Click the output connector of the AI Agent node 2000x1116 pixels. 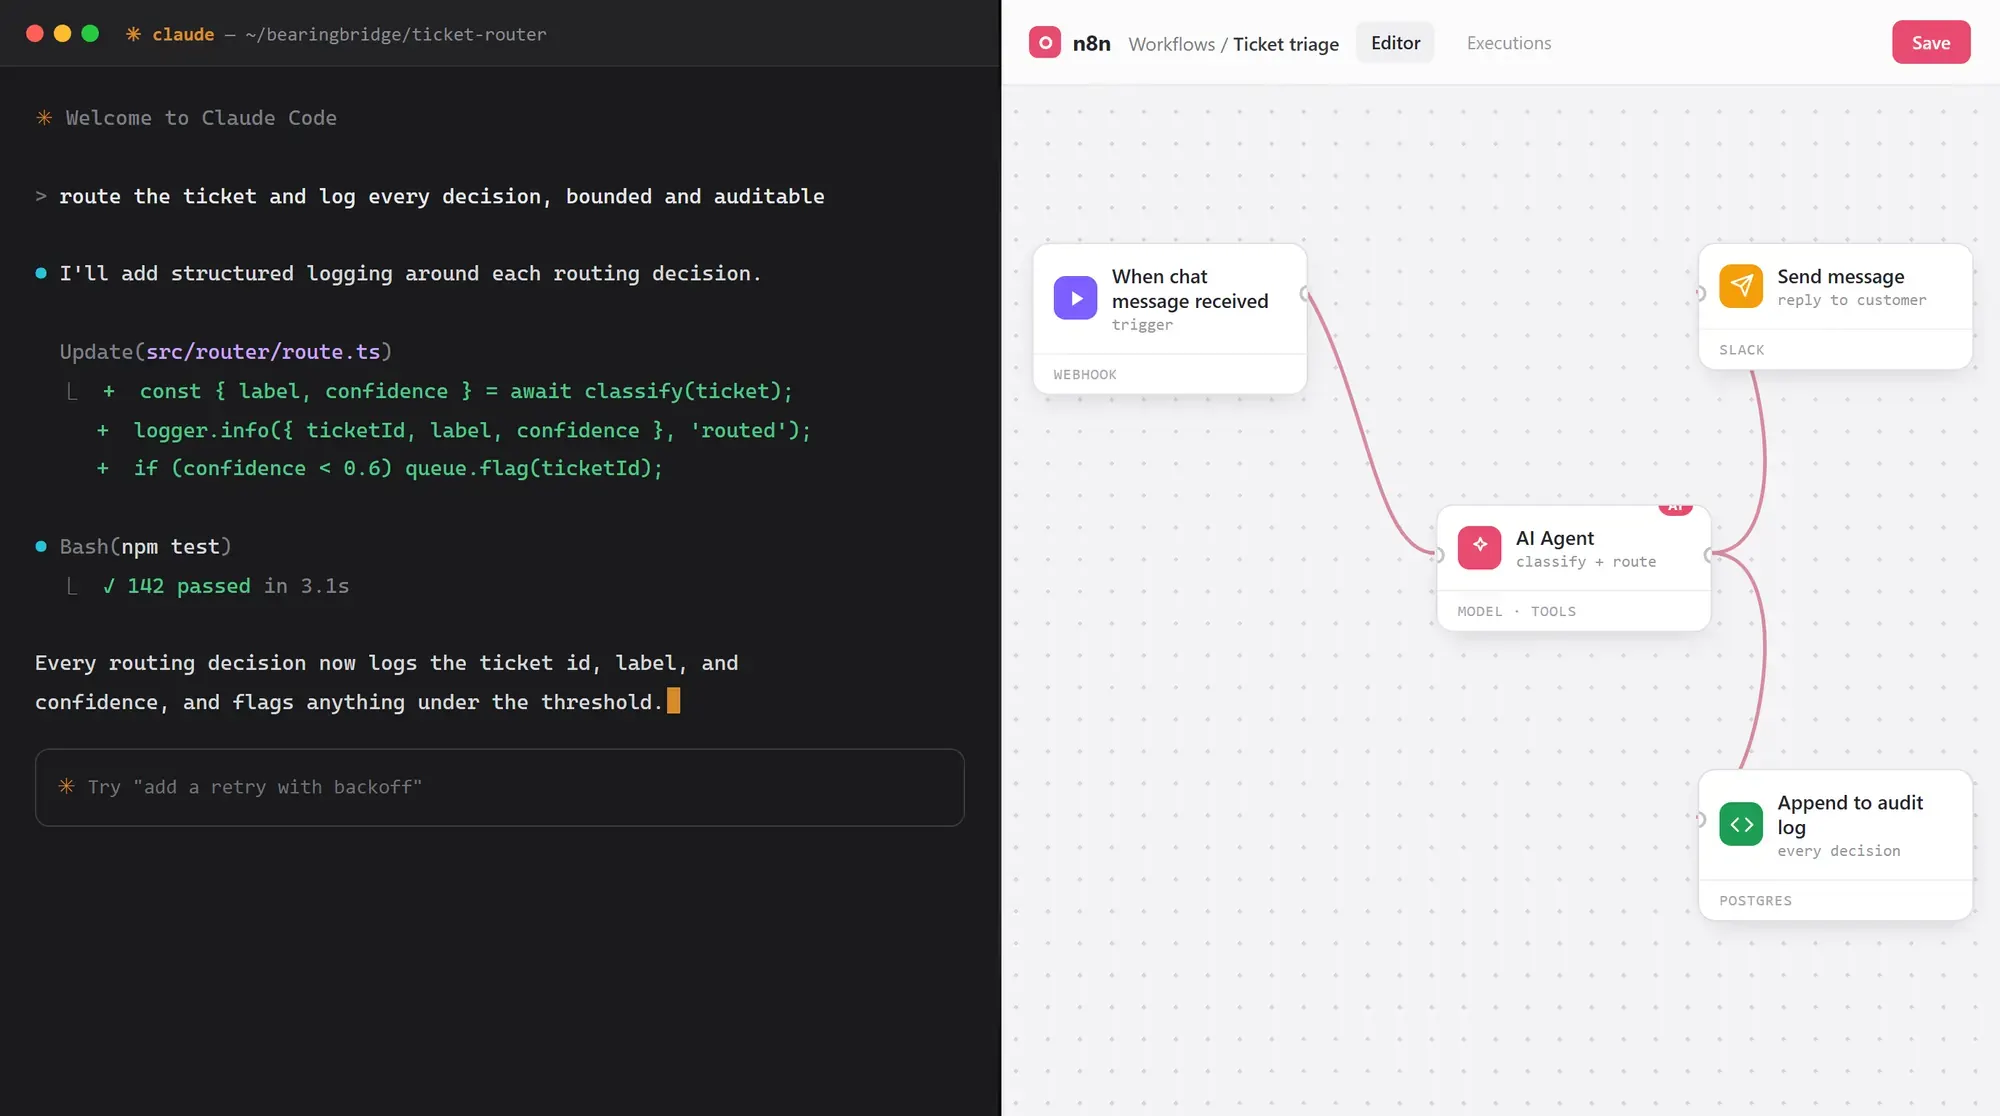1709,555
